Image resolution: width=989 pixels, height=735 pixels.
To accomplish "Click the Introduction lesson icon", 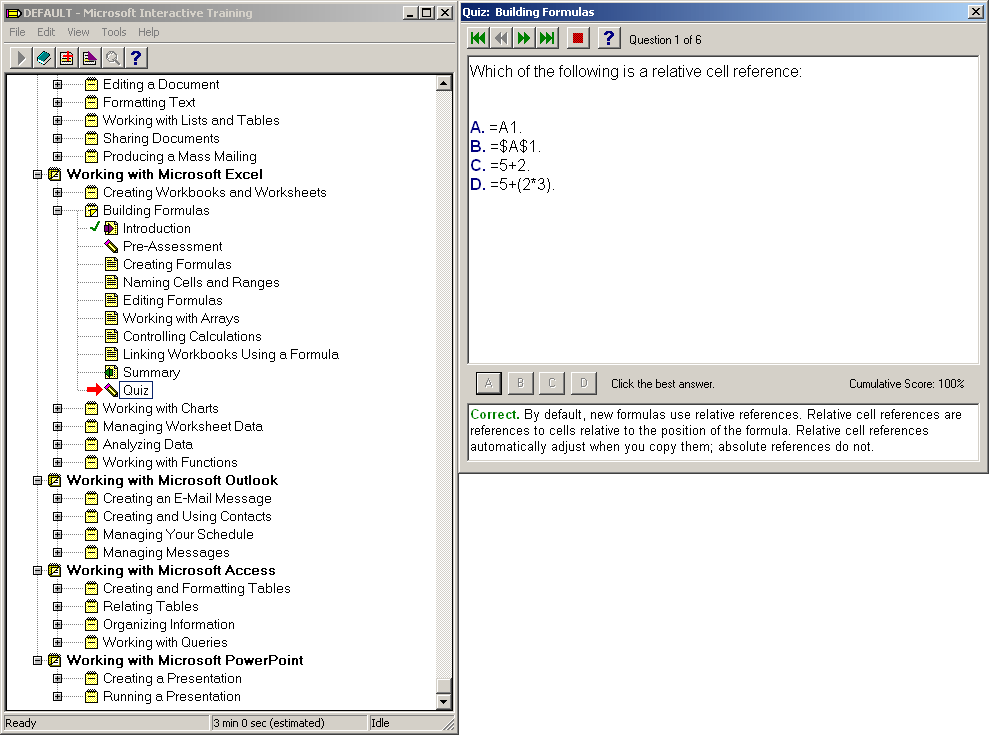I will [111, 228].
